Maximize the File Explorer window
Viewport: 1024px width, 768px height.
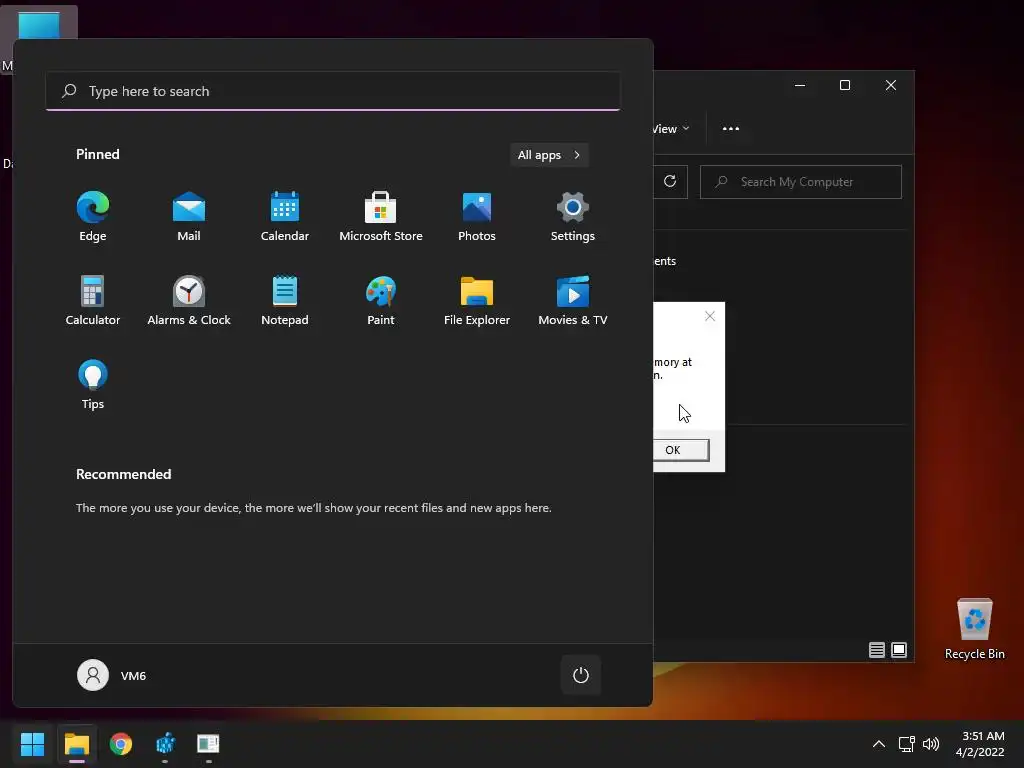point(845,86)
